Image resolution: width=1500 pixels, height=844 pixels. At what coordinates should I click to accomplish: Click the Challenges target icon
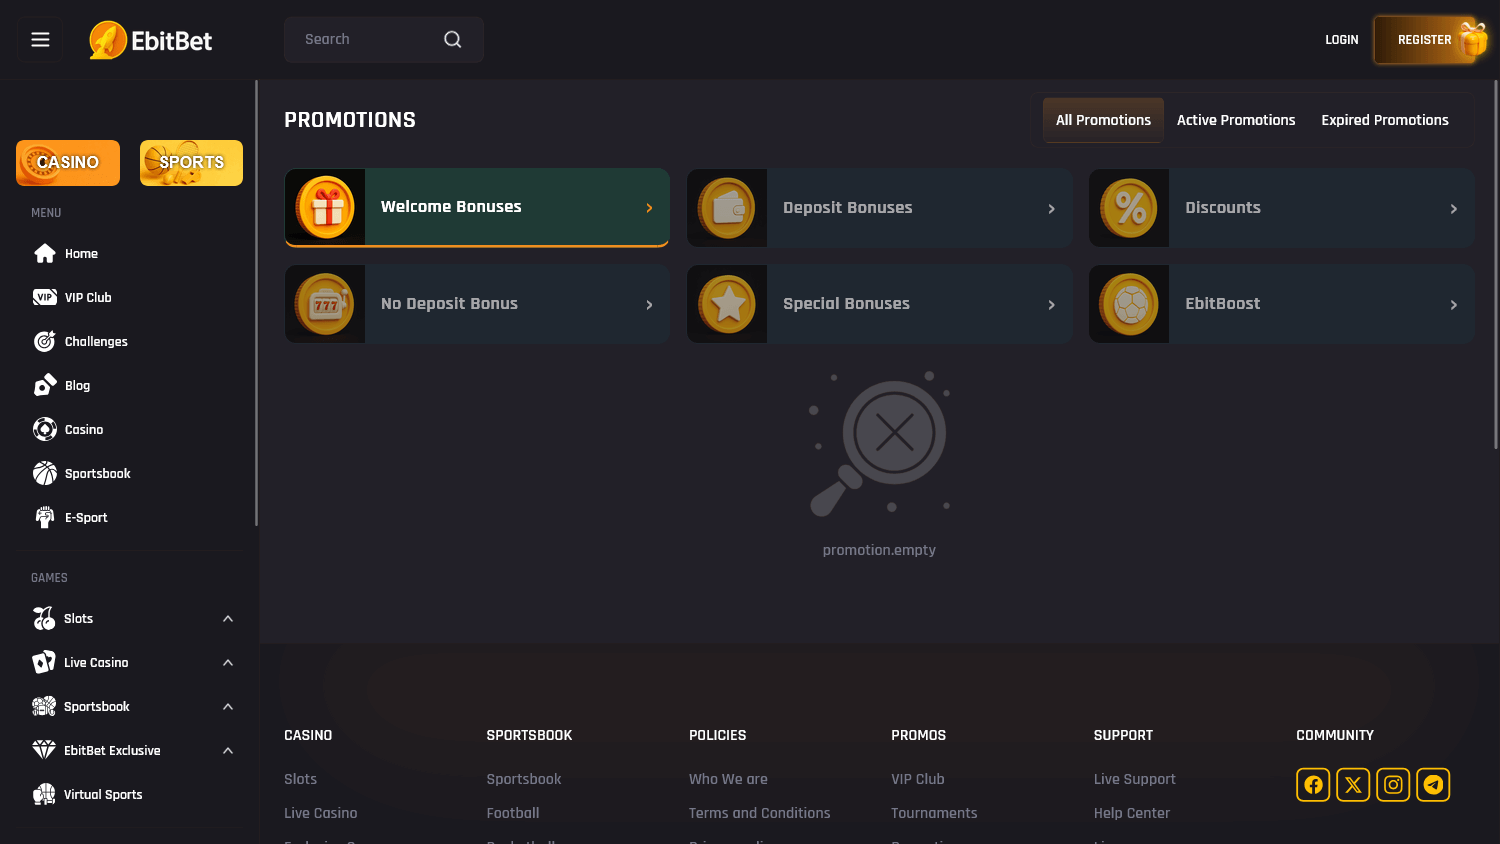coord(45,341)
